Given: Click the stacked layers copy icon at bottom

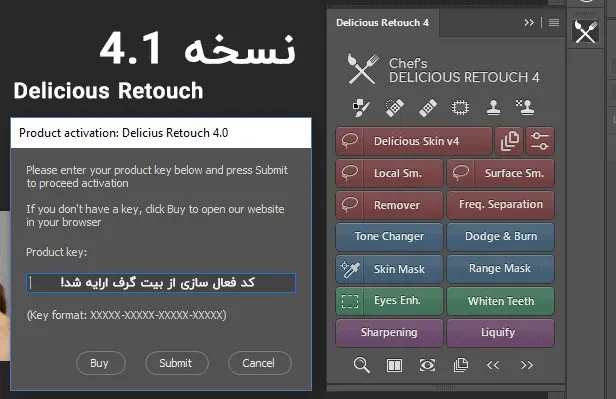Looking at the screenshot, I should pyautogui.click(x=460, y=365).
